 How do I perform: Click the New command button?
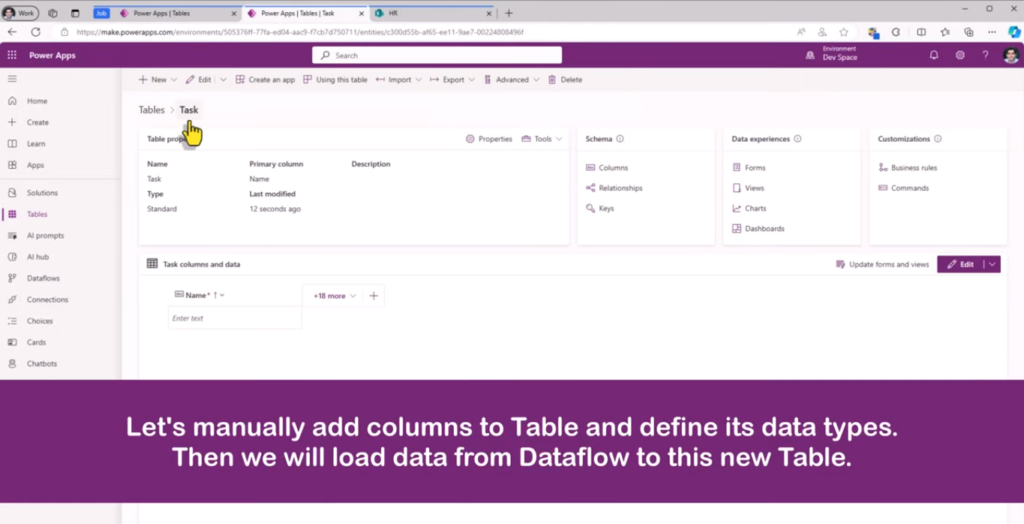pyautogui.click(x=152, y=80)
